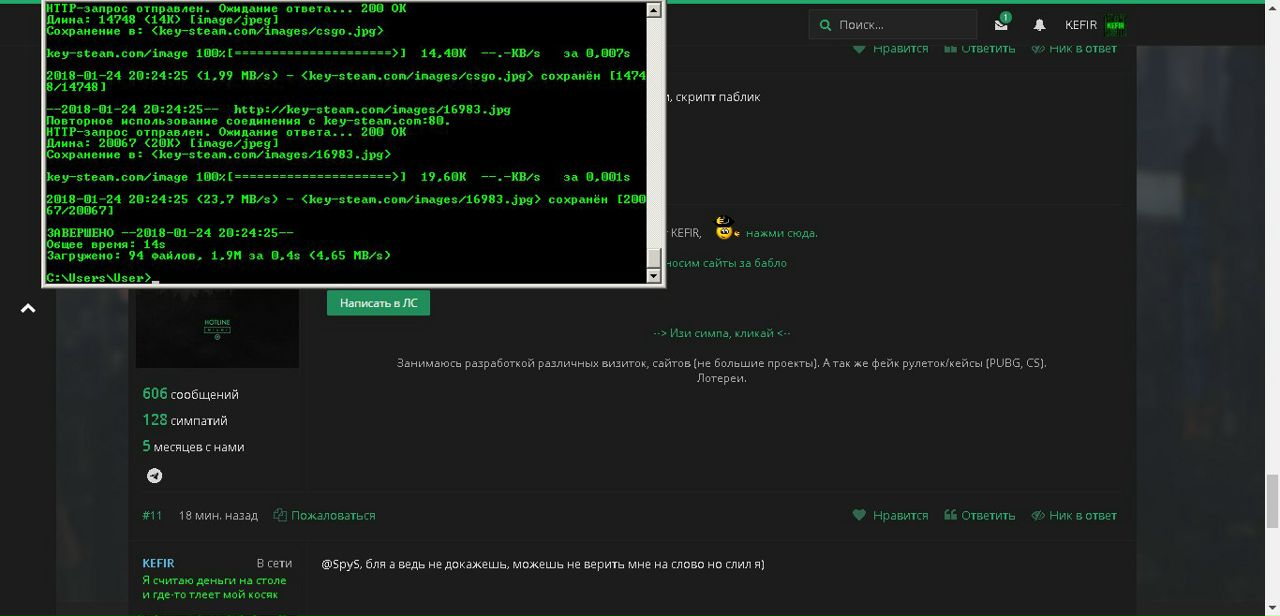Reply to post #11 with Ответить
The image size is (1280, 616).
click(979, 515)
